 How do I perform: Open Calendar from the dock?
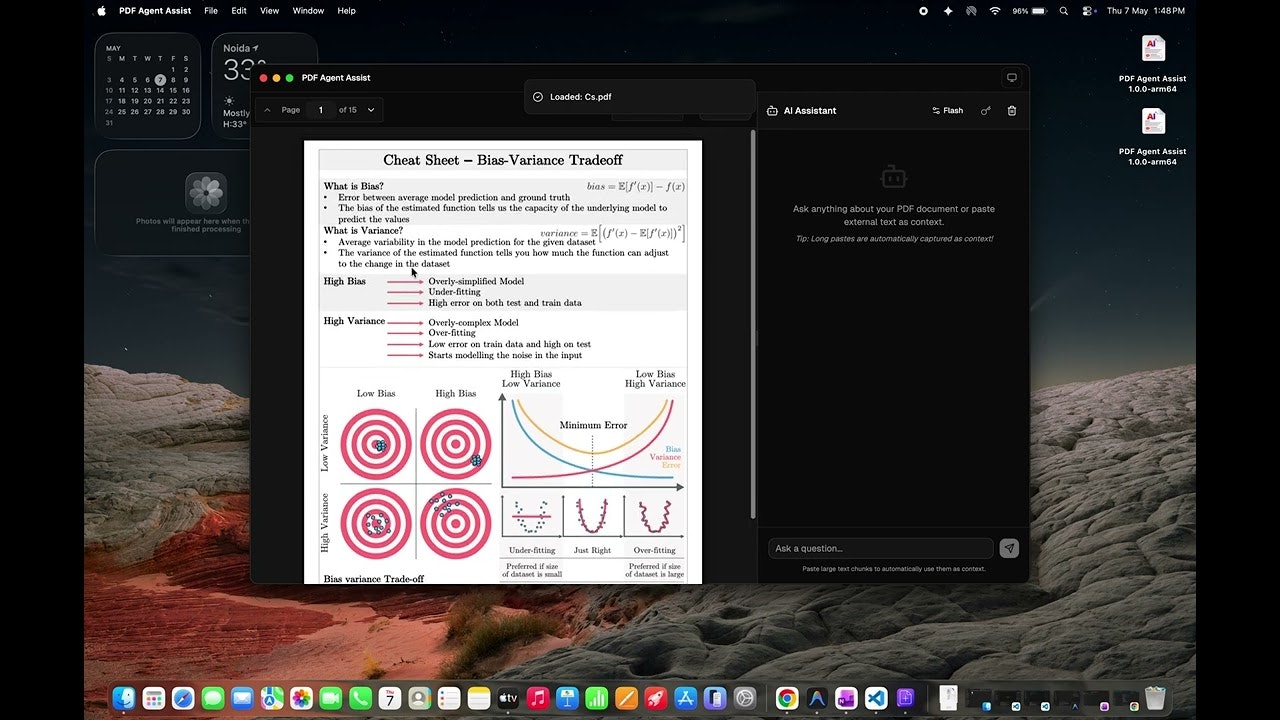[x=390, y=698]
